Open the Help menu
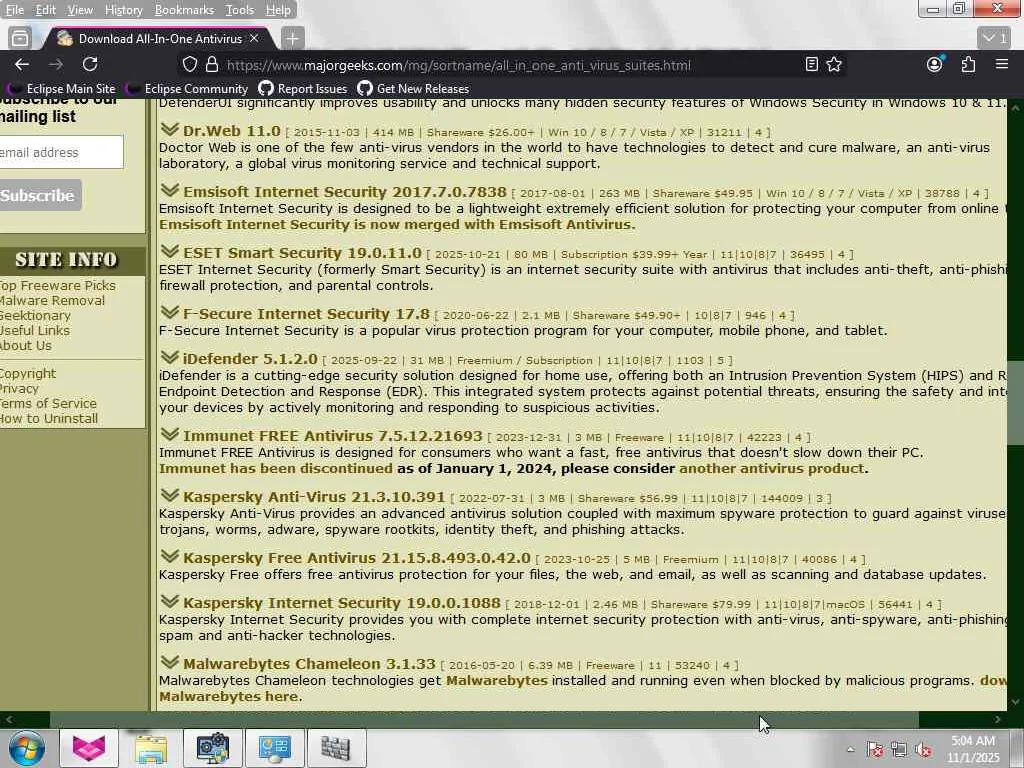The image size is (1024, 768). coord(278,10)
